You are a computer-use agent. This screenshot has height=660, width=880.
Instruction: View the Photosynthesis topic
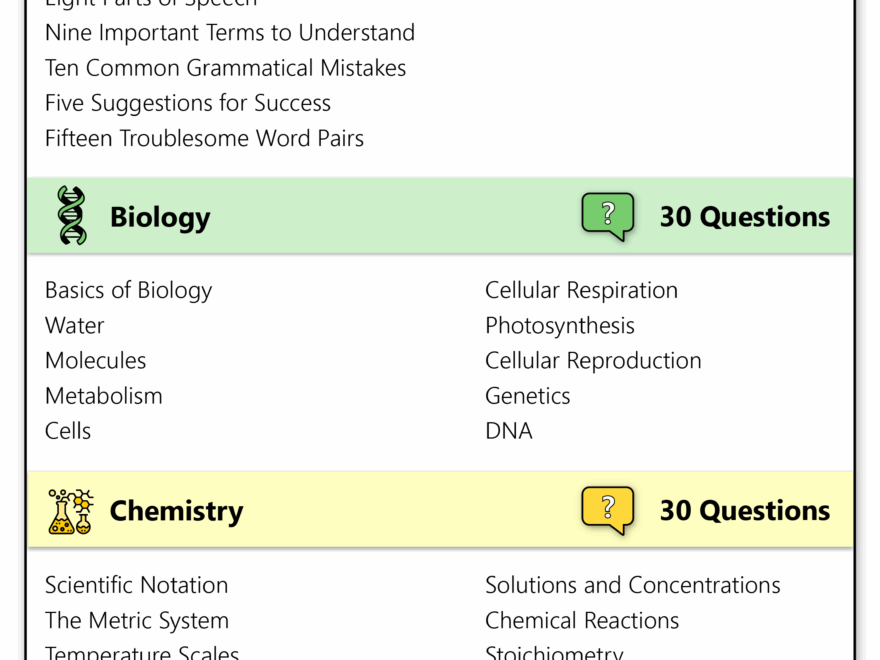click(x=560, y=325)
